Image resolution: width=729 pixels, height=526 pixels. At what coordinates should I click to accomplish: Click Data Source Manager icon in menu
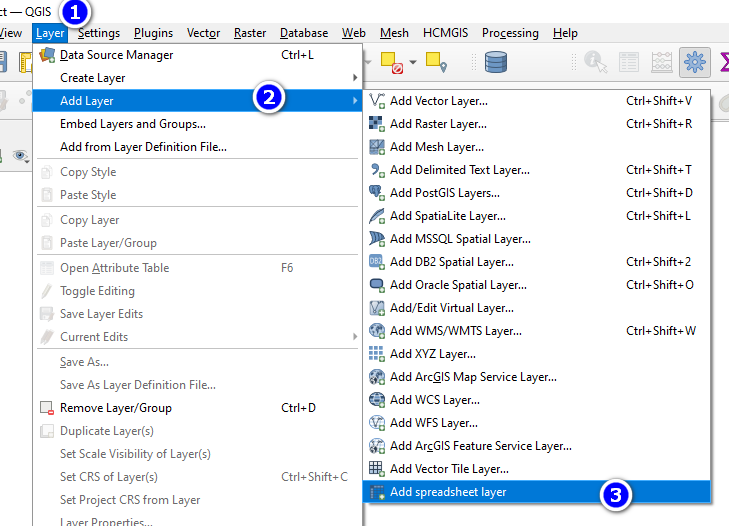pos(47,55)
